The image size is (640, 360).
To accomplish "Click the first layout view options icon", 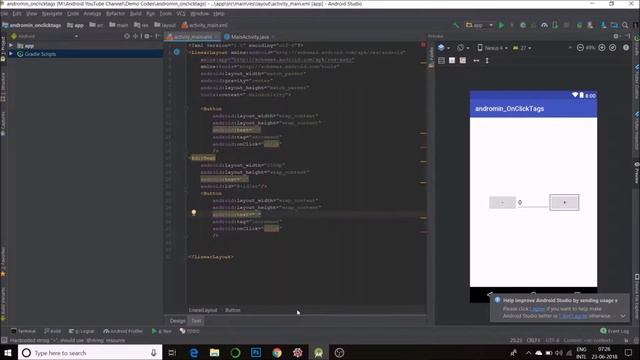I will pos(441,60).
